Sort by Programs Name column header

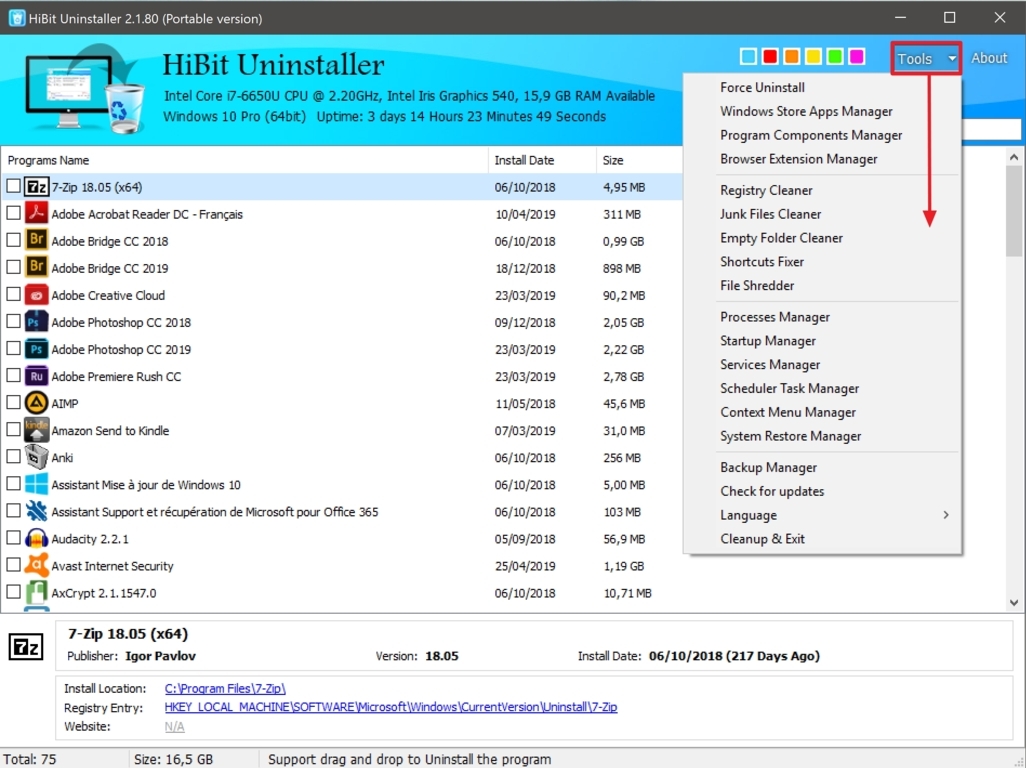(x=244, y=160)
